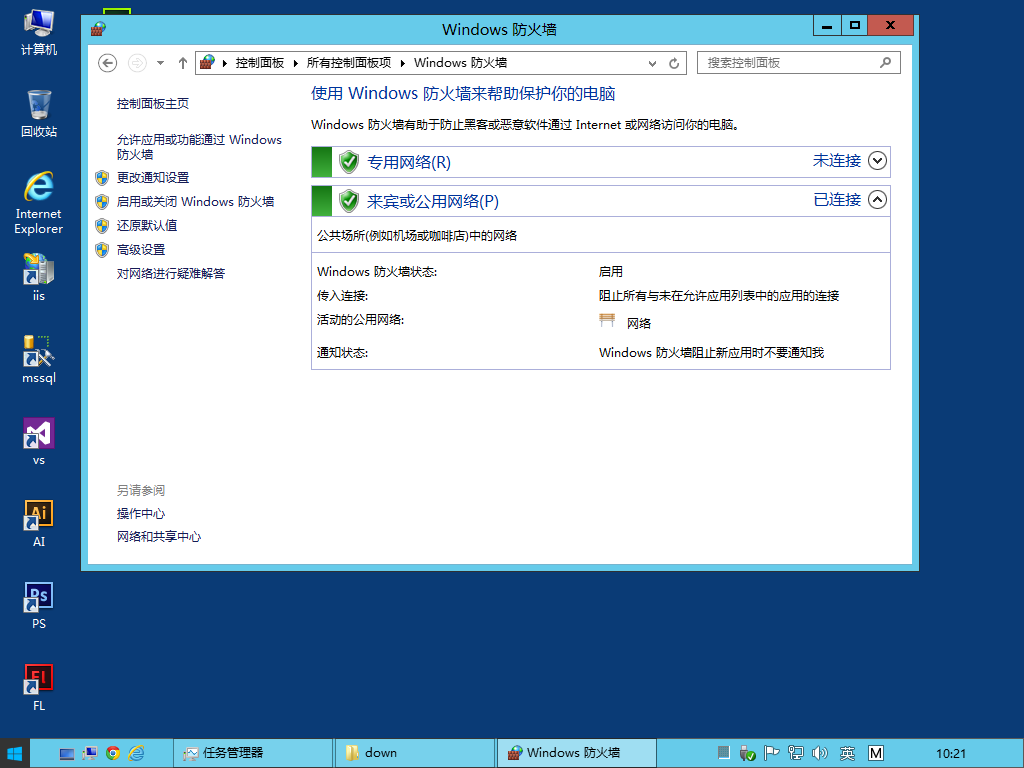
Task: Click the volume speaker tray icon
Action: [820, 753]
